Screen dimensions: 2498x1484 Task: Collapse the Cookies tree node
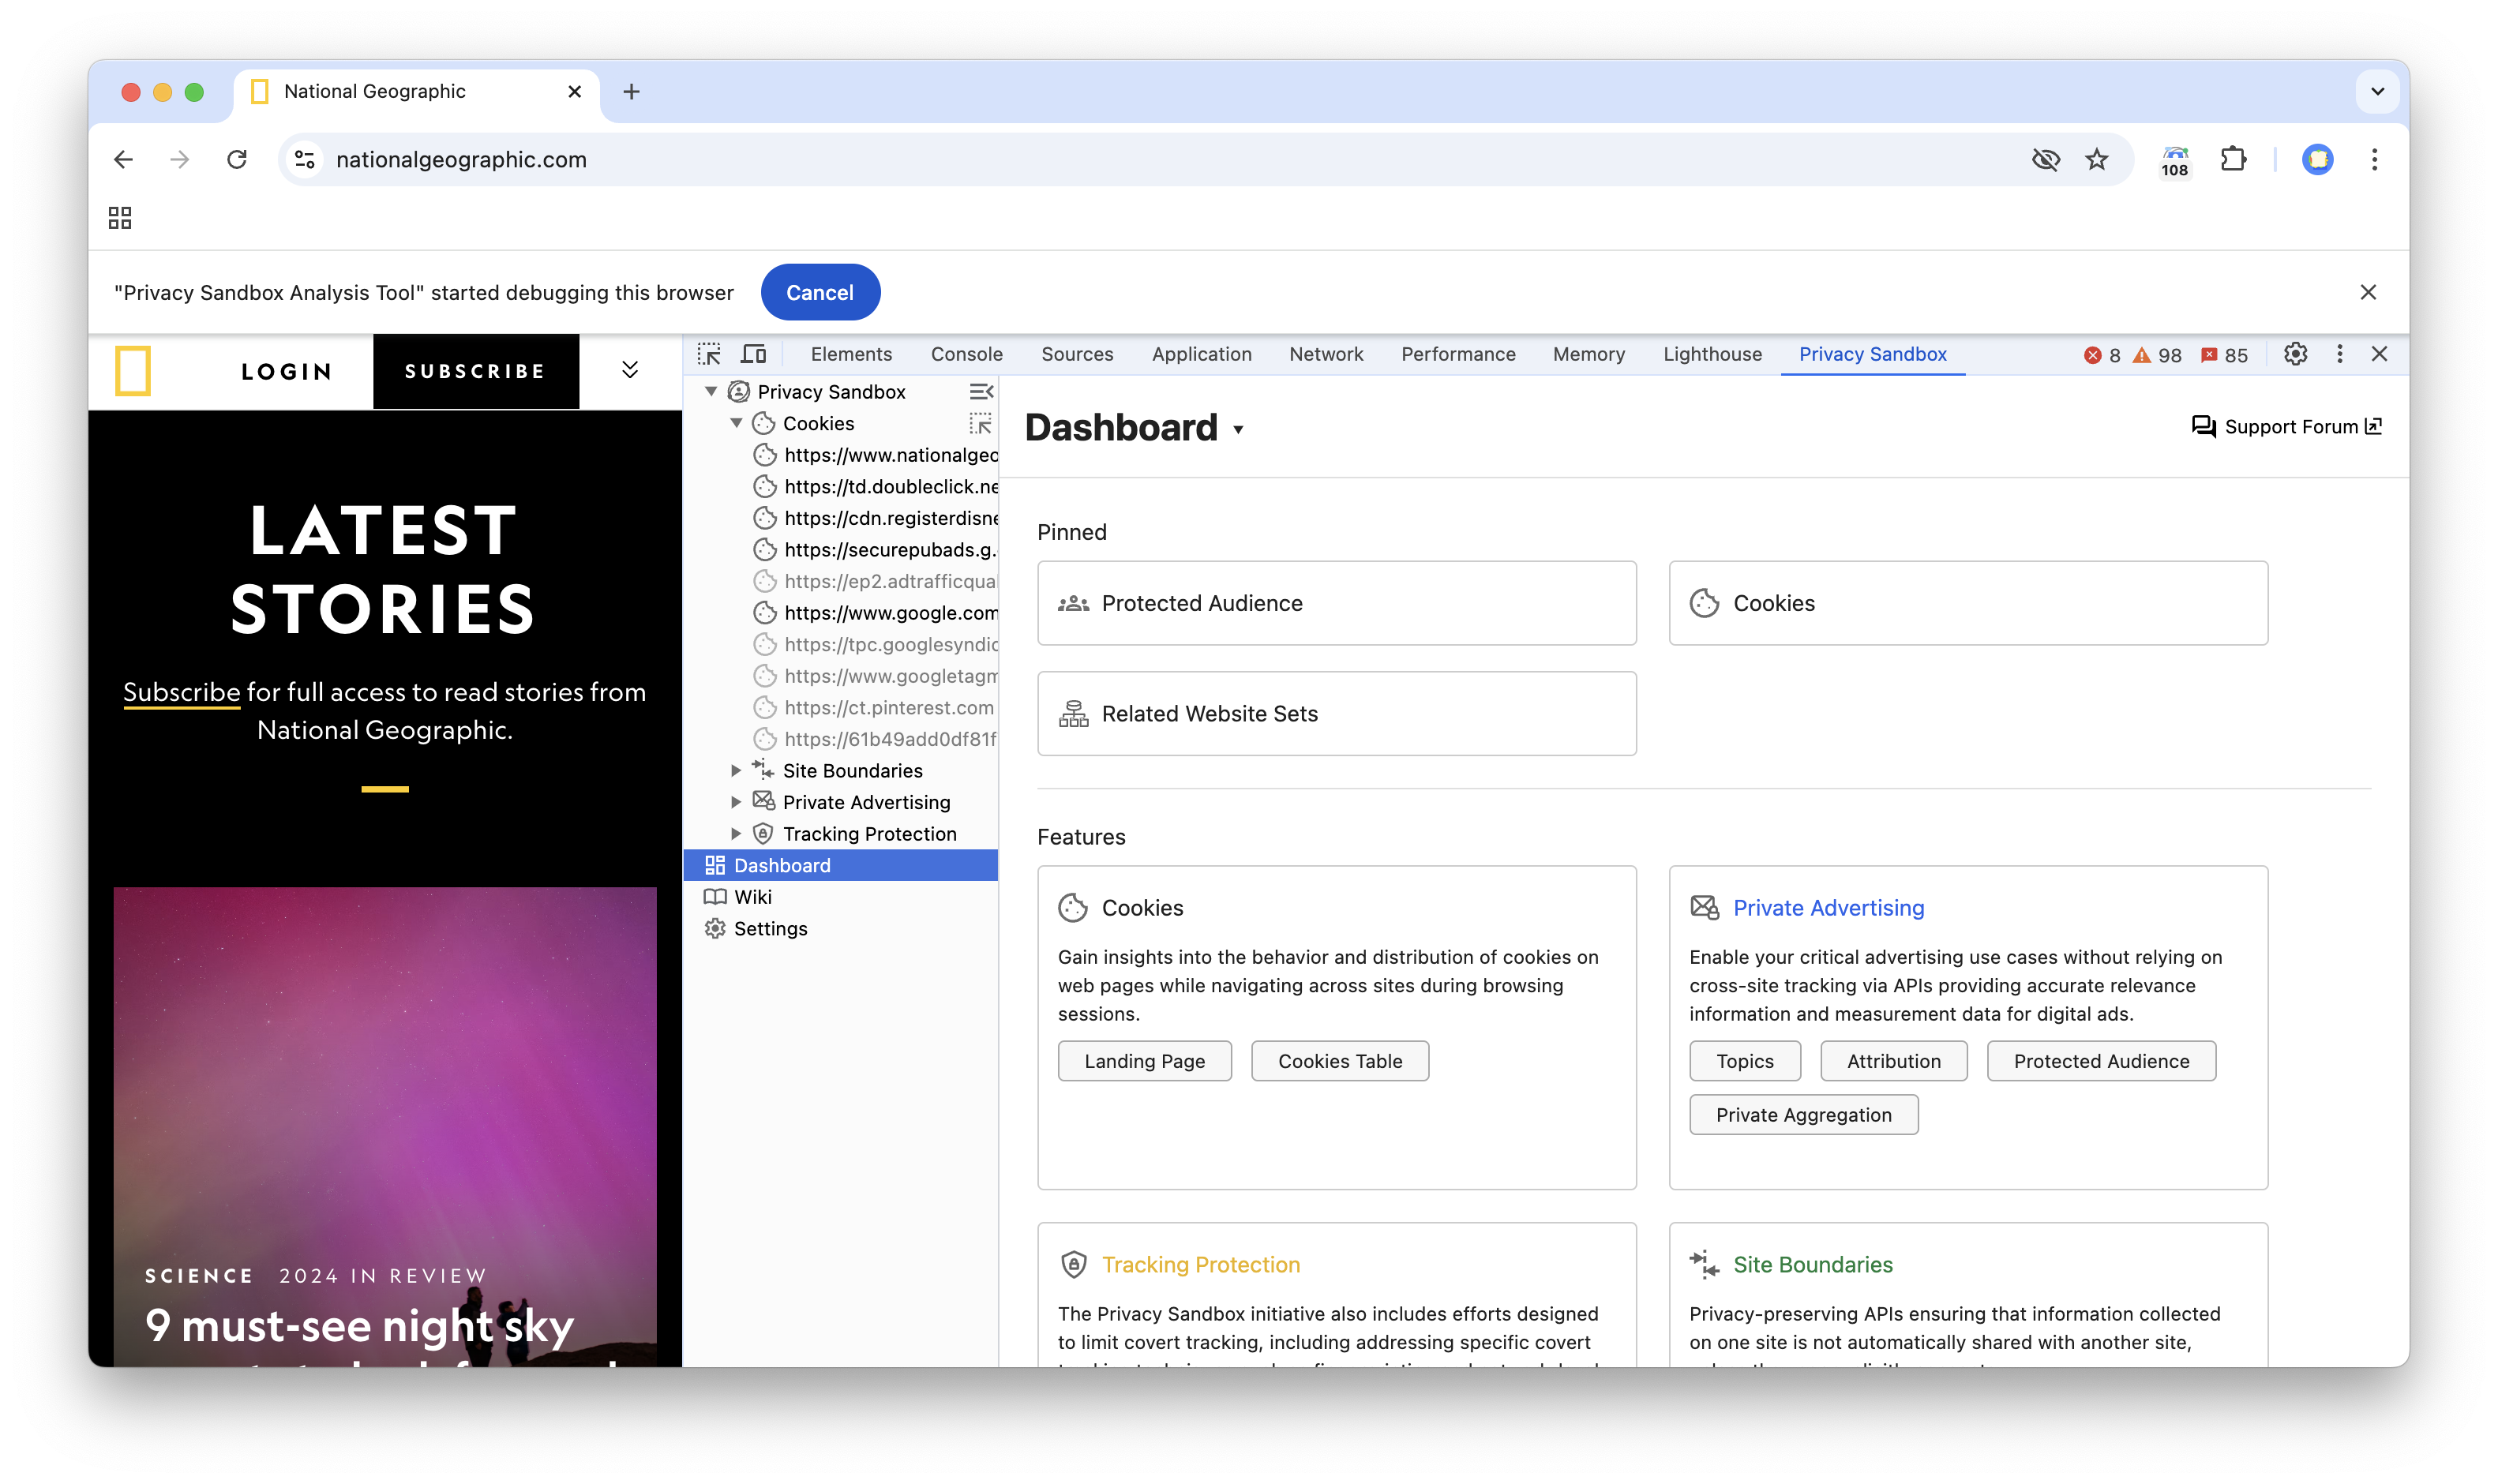click(736, 423)
